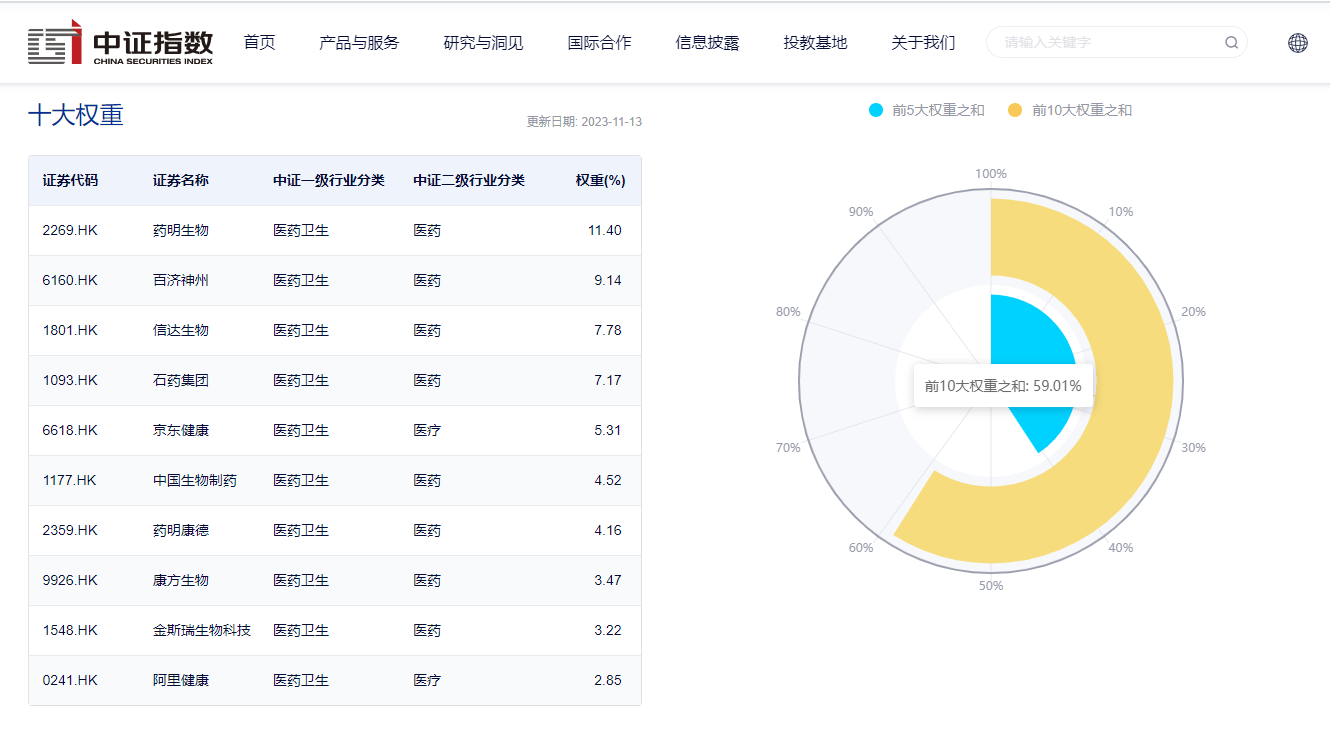Image resolution: width=1330 pixels, height=730 pixels.
Task: Toggle the 前10大权重之和 legend item
Action: 1069,110
